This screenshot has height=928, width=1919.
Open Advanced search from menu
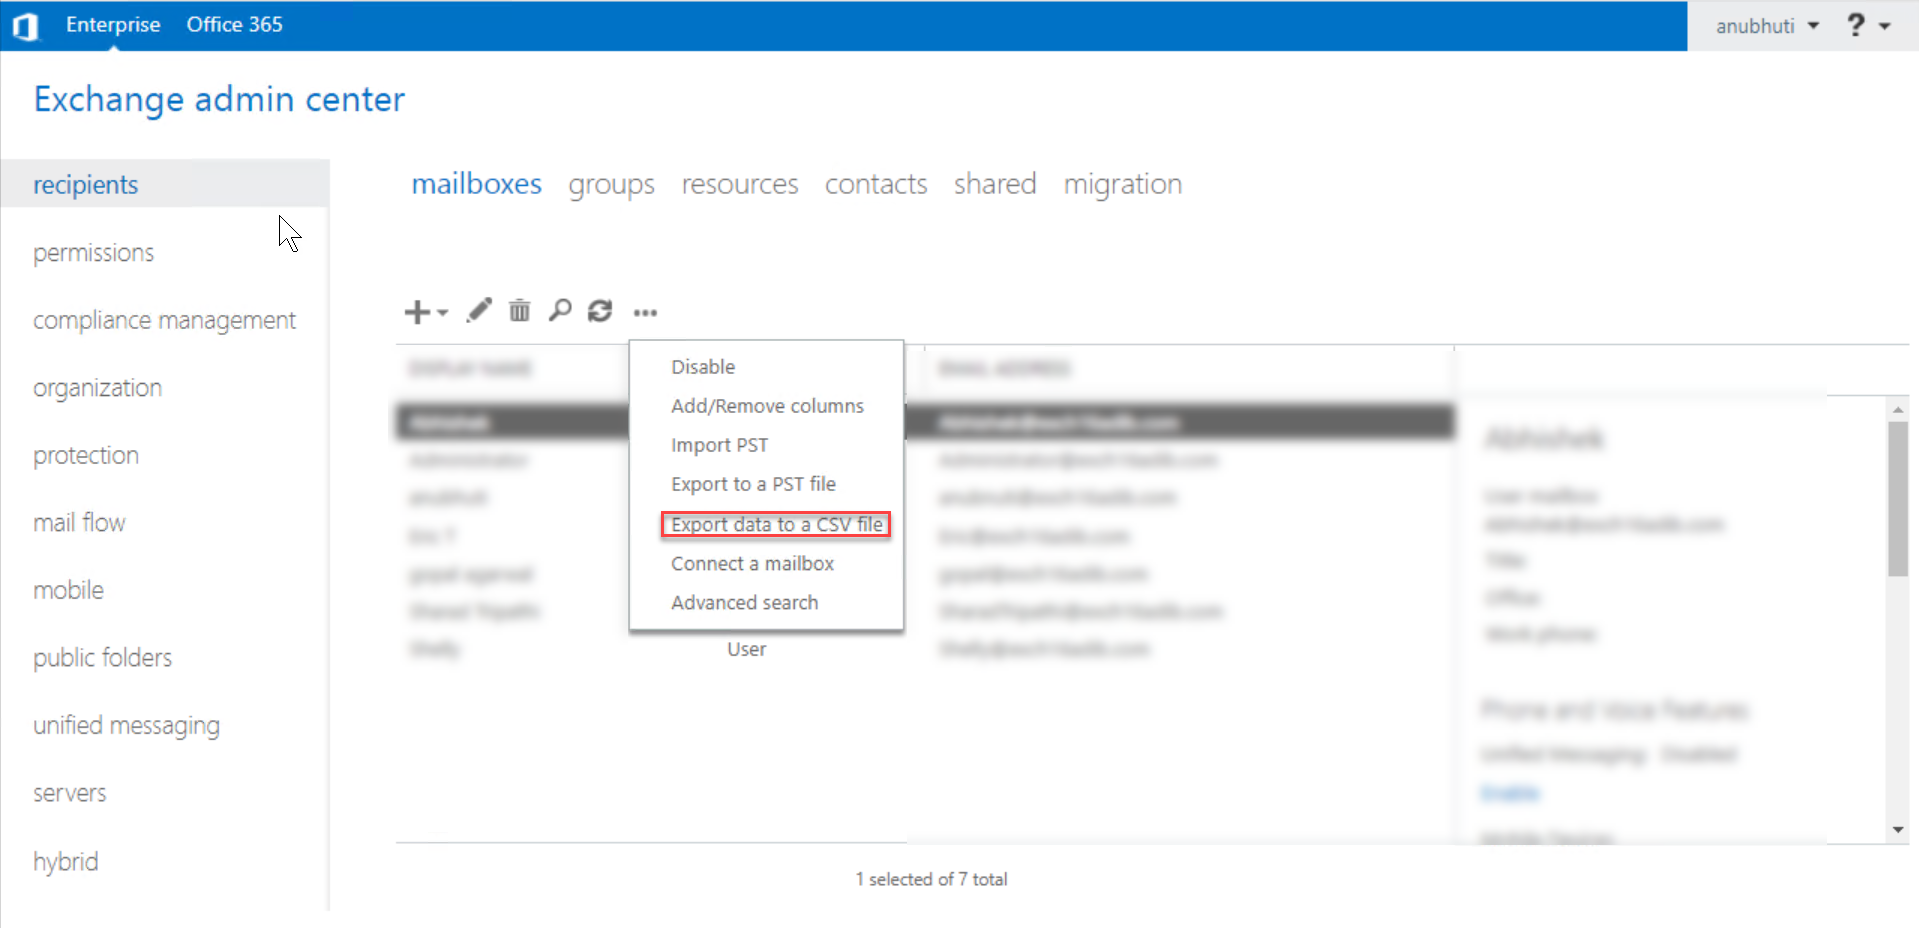[x=744, y=602]
